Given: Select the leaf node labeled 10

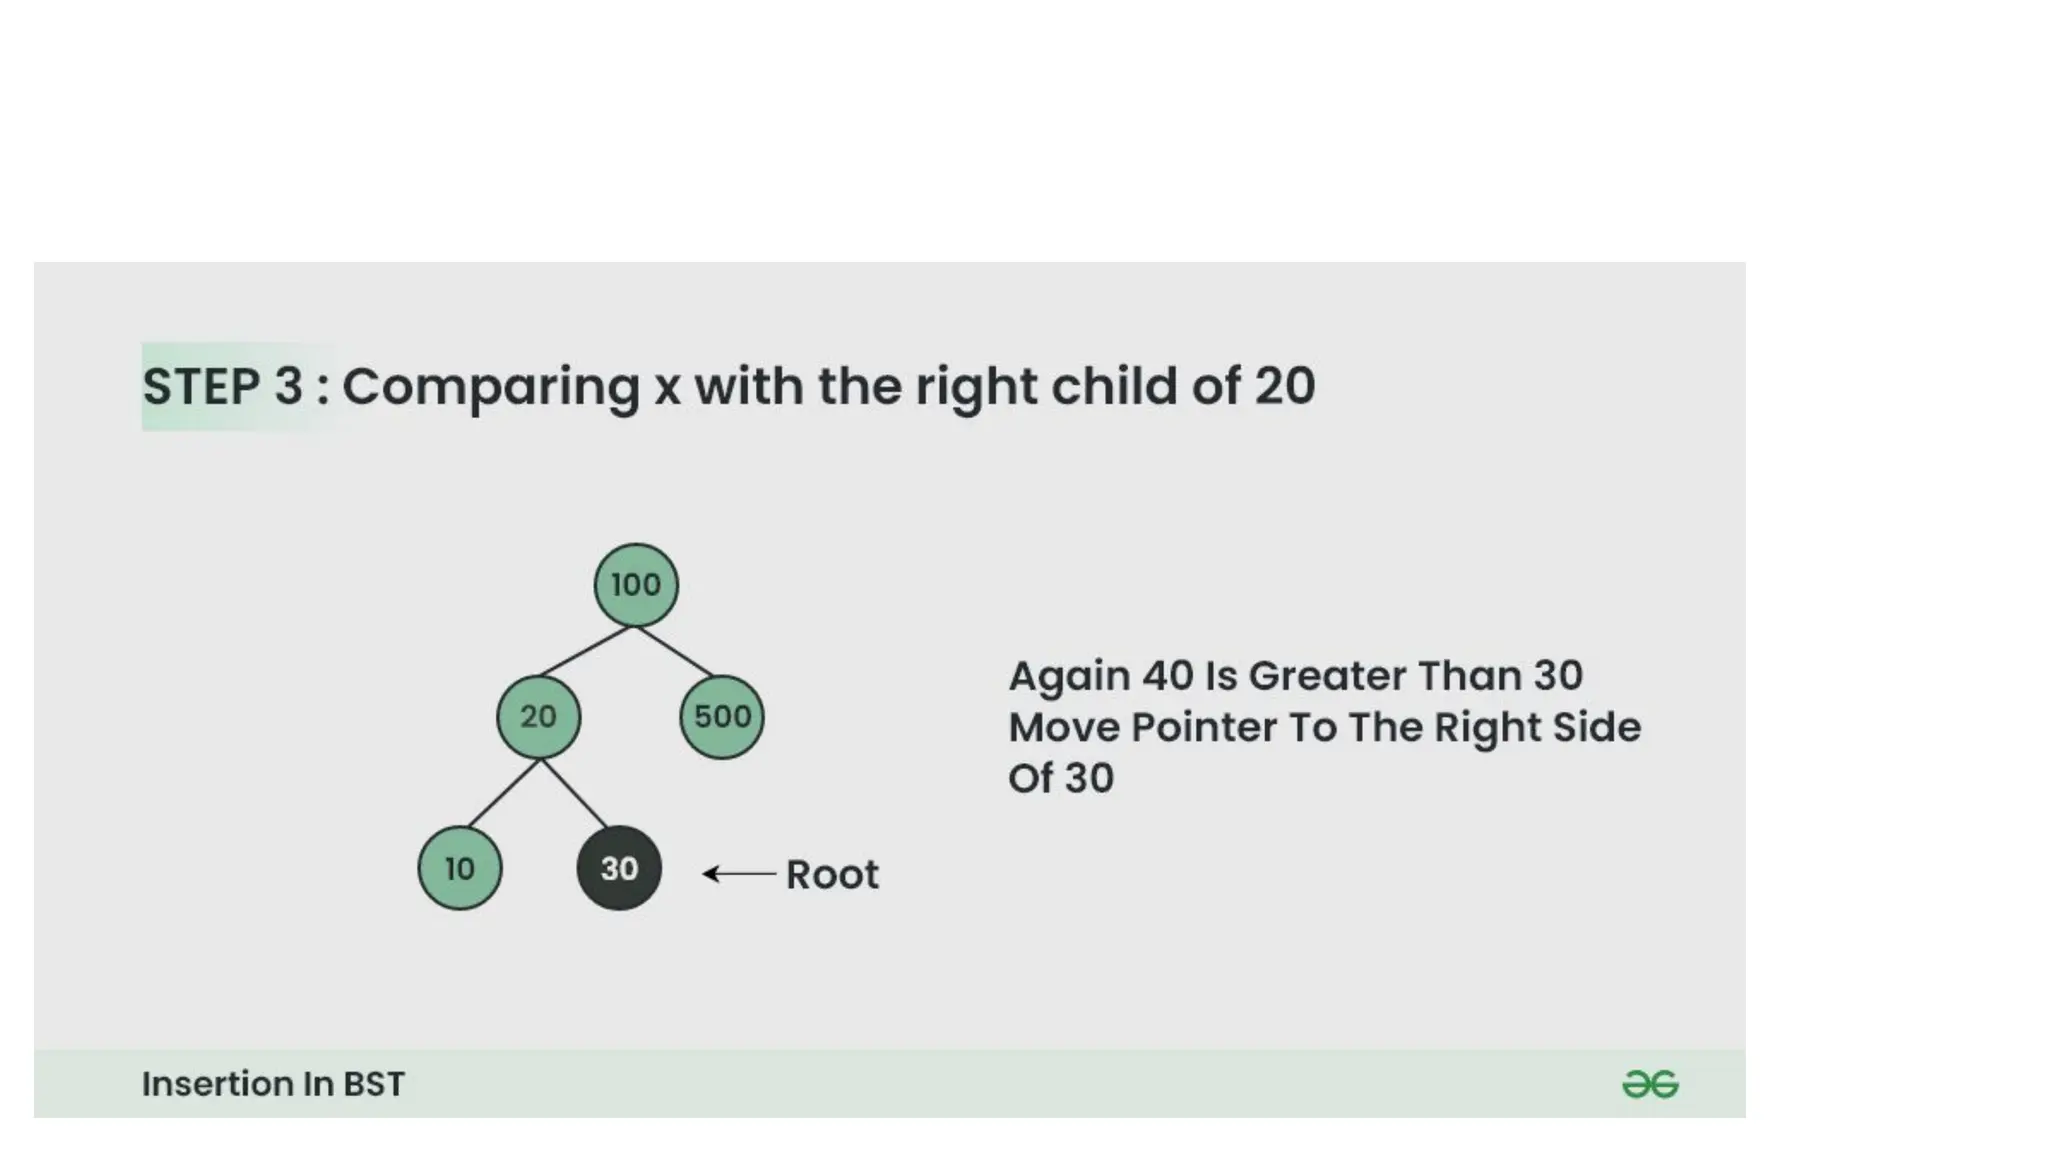Looking at the screenshot, I should (x=460, y=868).
